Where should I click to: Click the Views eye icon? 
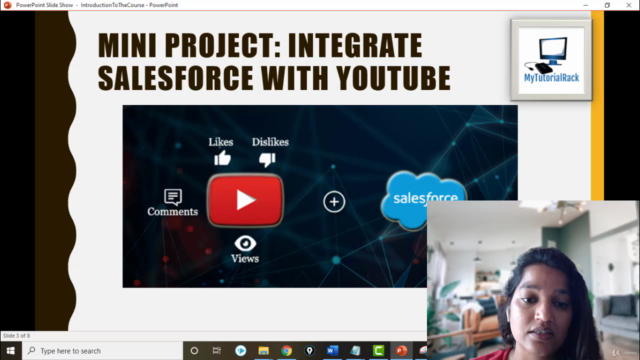point(245,244)
